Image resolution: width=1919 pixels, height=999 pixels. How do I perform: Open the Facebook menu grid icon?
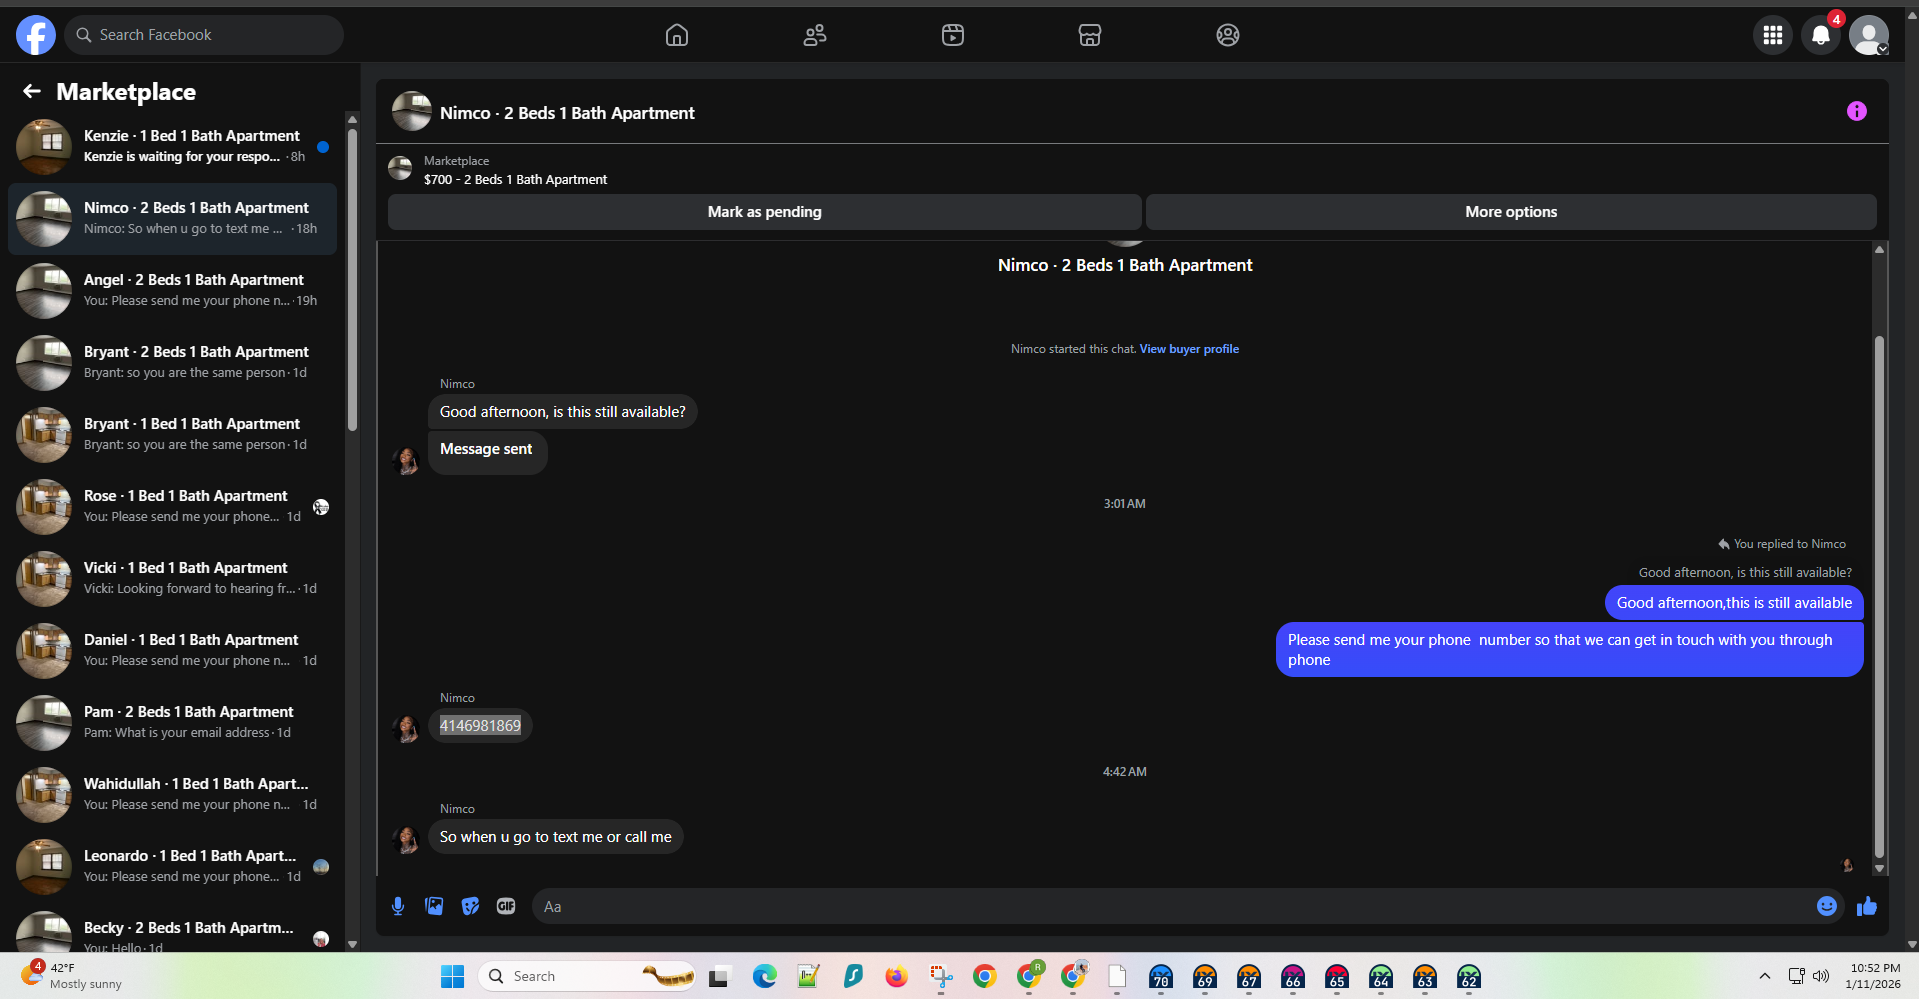(x=1773, y=35)
